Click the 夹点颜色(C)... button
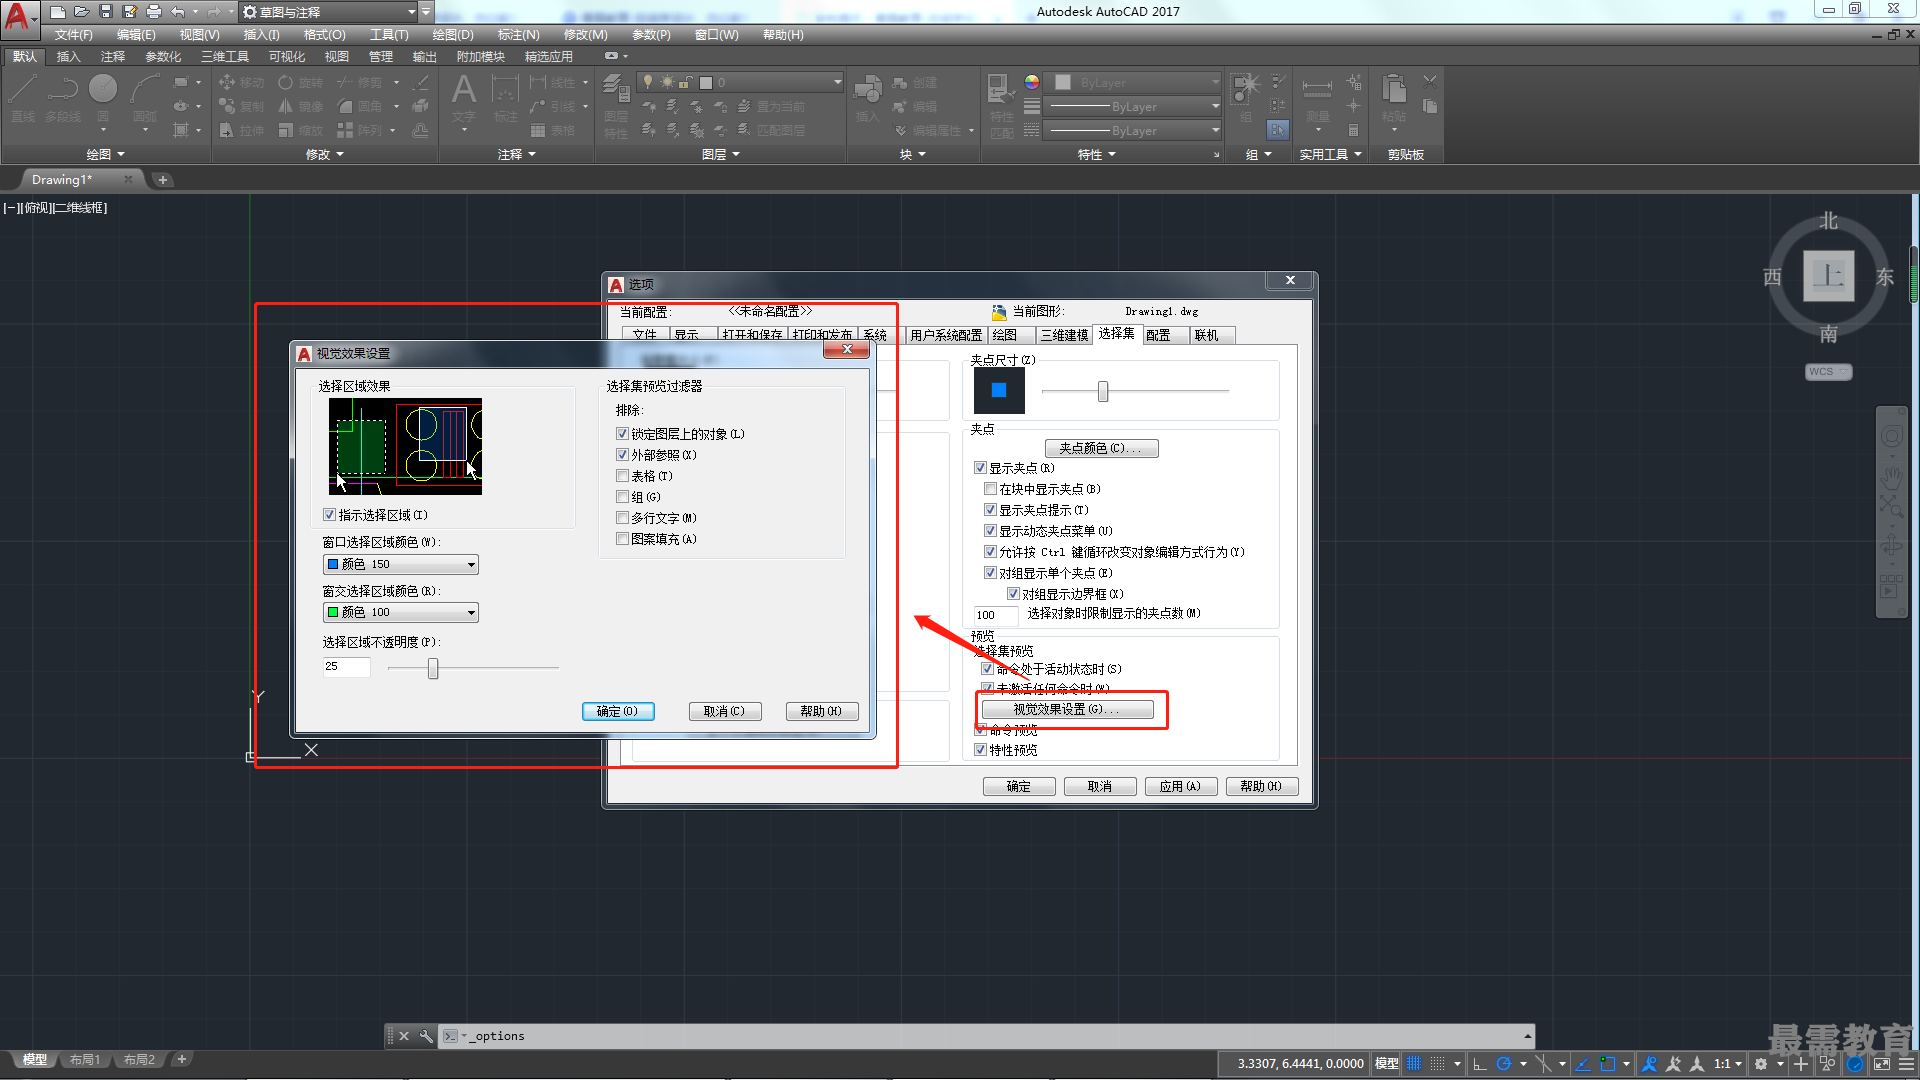 [1101, 448]
